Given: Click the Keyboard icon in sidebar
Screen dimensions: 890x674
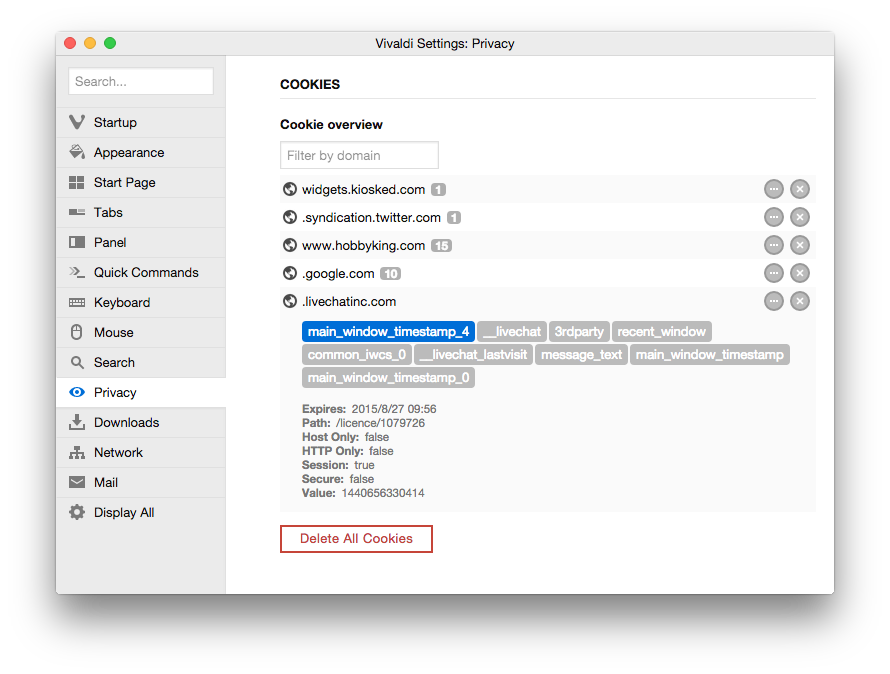Looking at the screenshot, I should (x=77, y=302).
